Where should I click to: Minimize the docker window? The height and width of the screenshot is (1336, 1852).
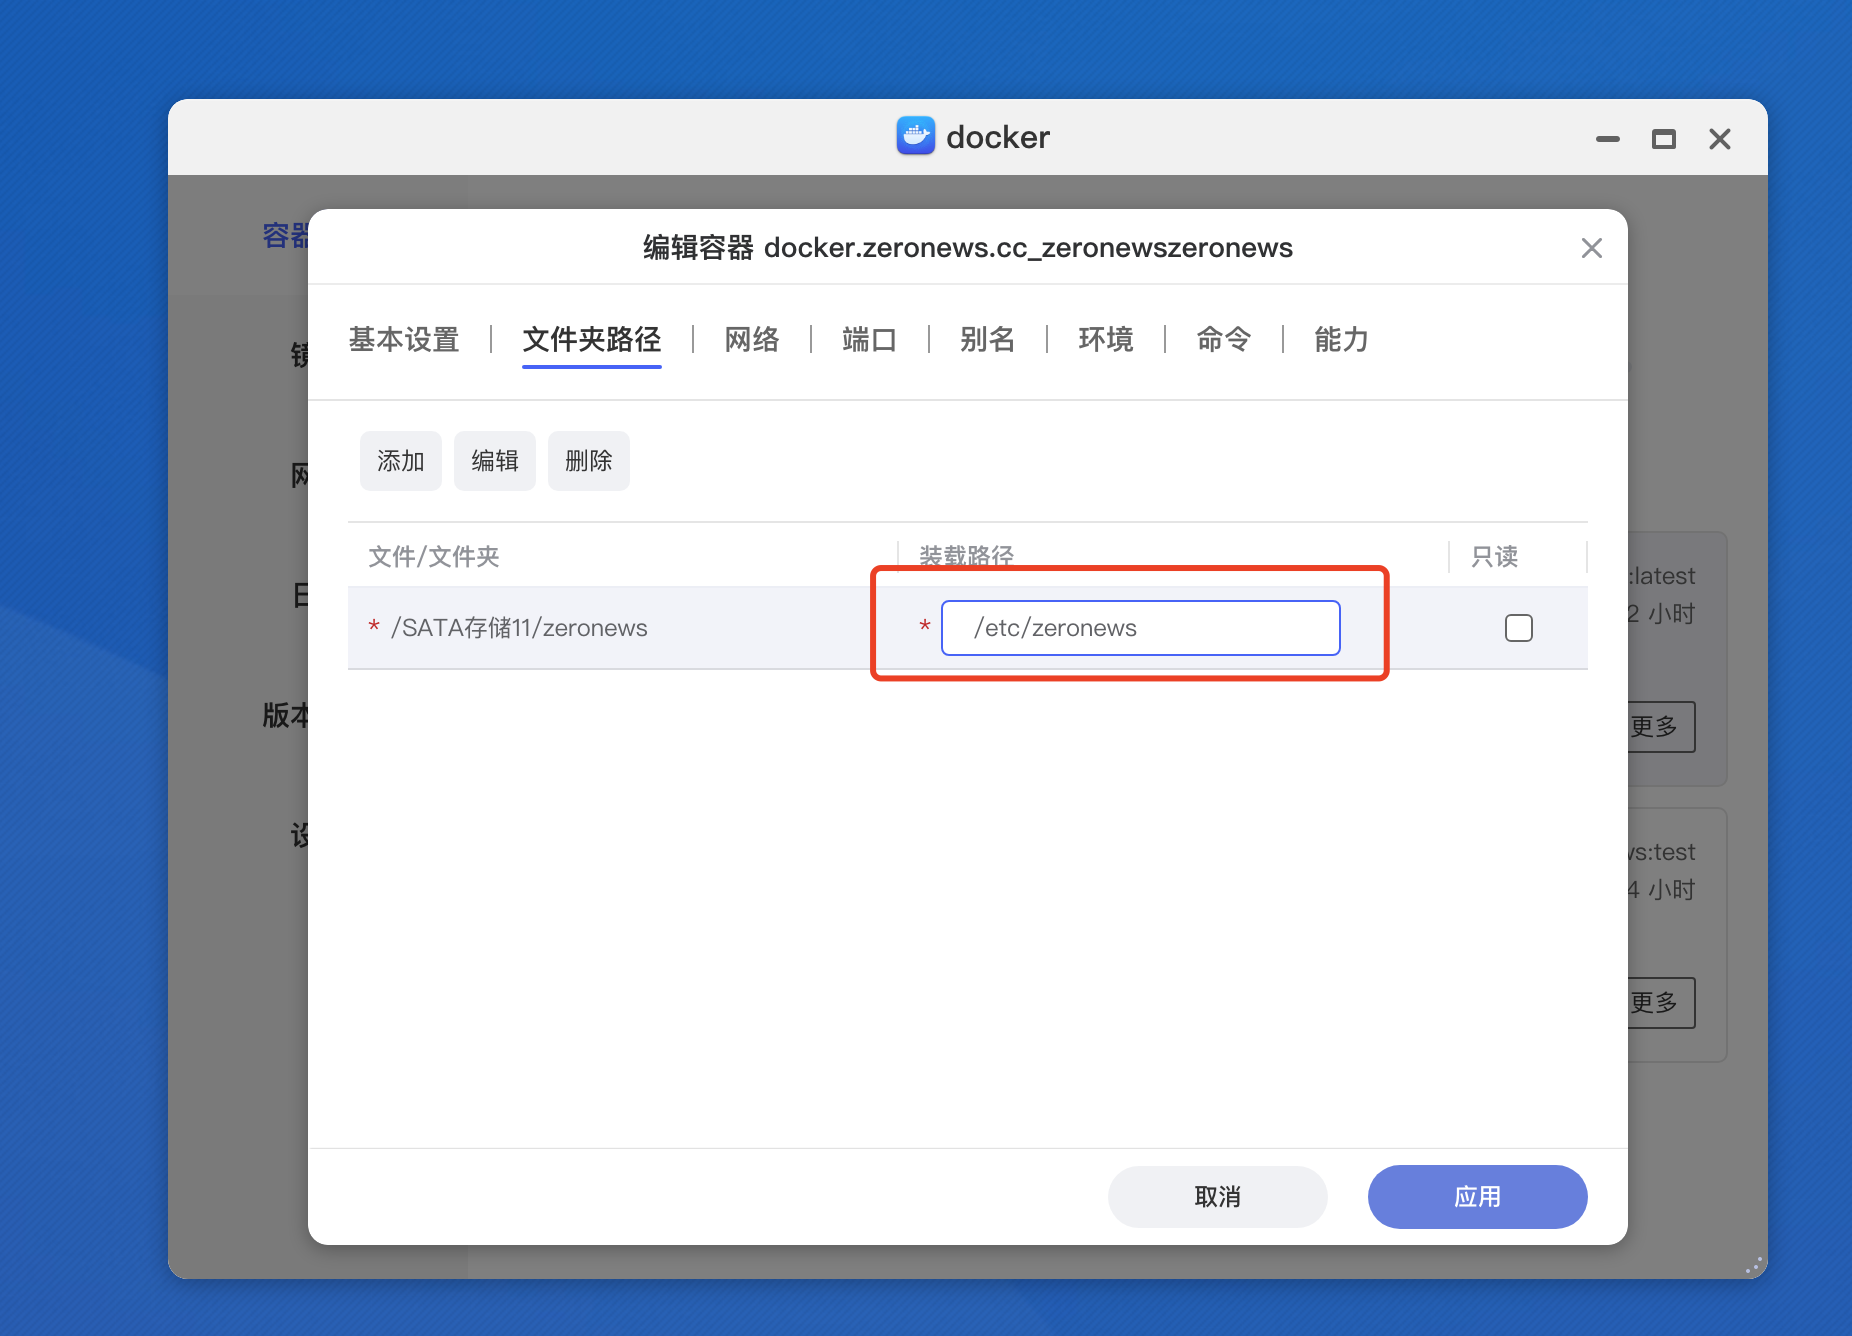pyautogui.click(x=1607, y=139)
